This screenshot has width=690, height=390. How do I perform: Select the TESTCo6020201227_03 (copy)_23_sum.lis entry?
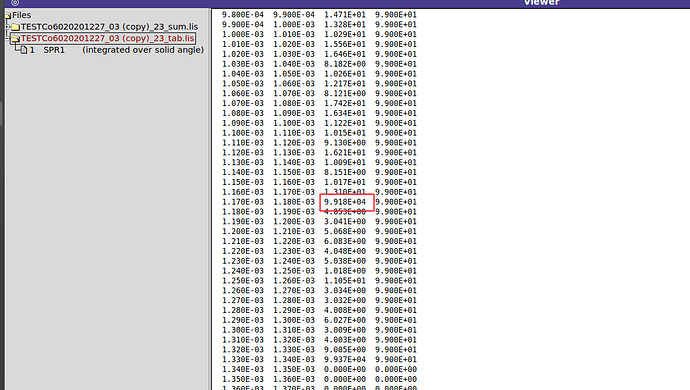pos(110,27)
